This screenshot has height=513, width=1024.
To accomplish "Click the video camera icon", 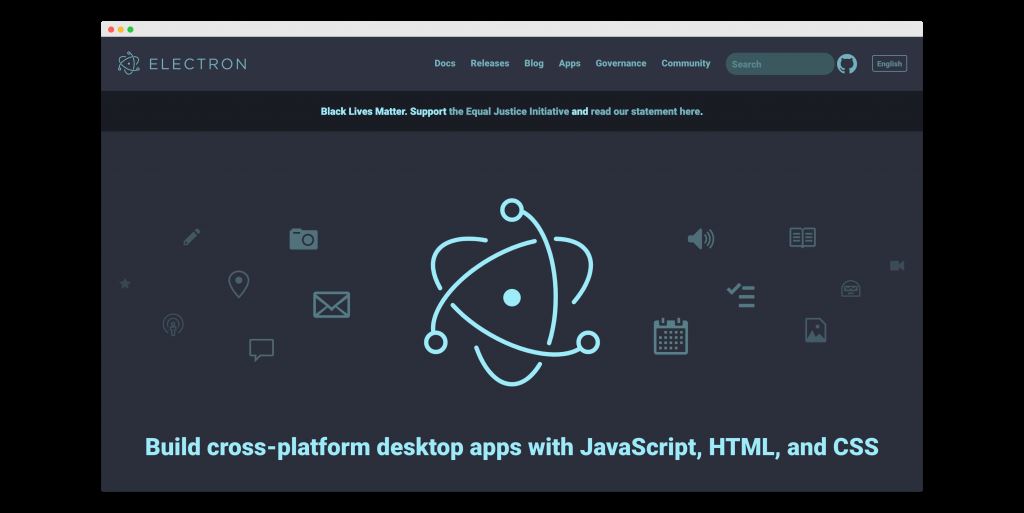I will [x=897, y=266].
